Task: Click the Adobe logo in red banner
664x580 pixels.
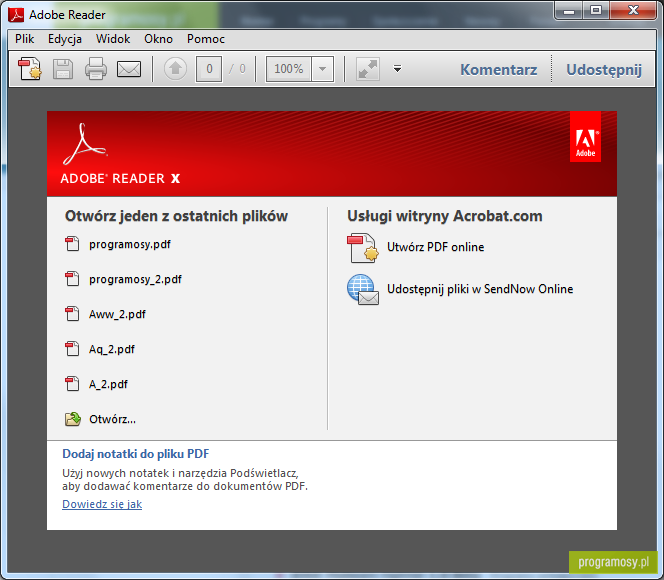Action: (585, 137)
